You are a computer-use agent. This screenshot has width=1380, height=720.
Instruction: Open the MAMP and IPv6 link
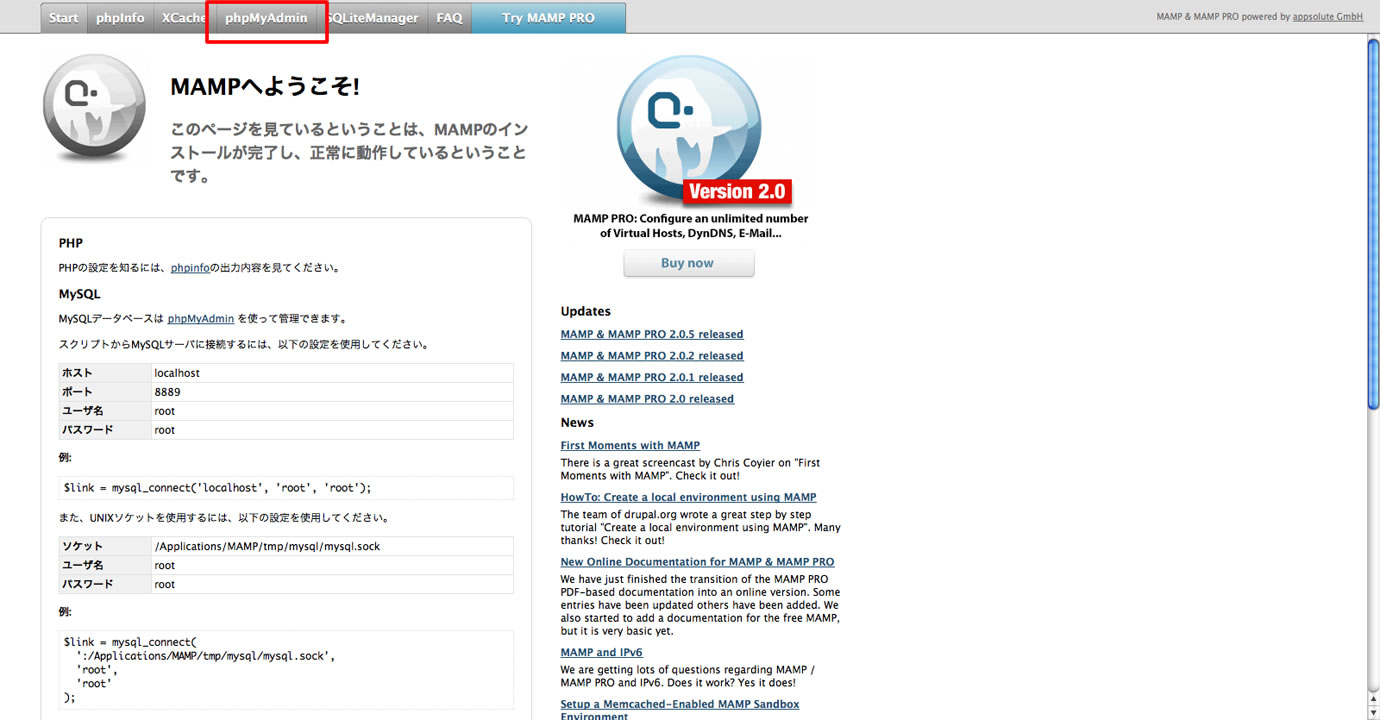pos(601,653)
